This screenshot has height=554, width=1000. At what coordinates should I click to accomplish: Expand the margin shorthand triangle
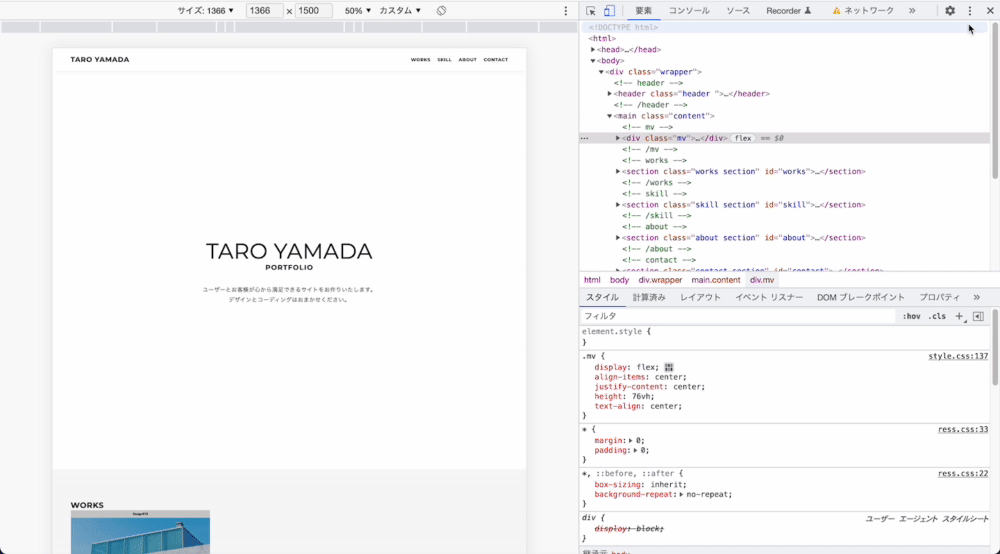(x=631, y=441)
